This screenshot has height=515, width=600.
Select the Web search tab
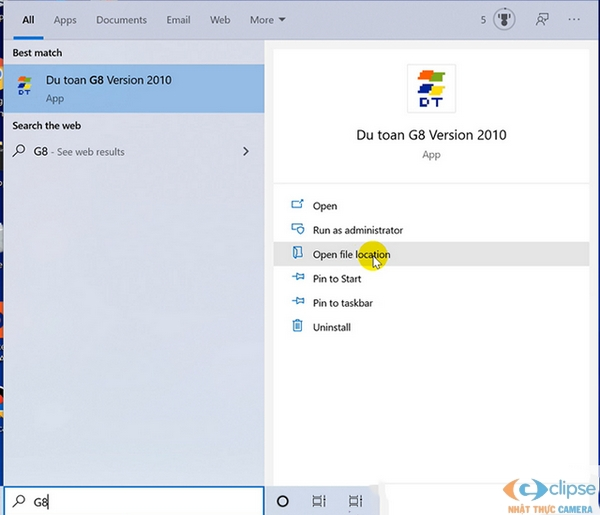click(x=220, y=20)
